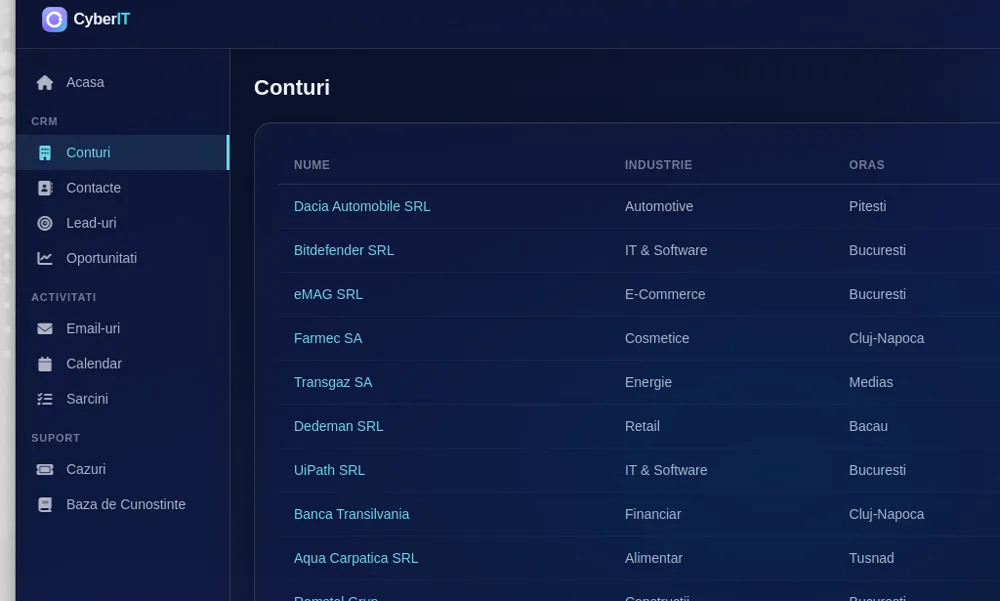Viewport: 1000px width, 601px height.
Task: Click Financiar industry cell
Action: pos(652,514)
